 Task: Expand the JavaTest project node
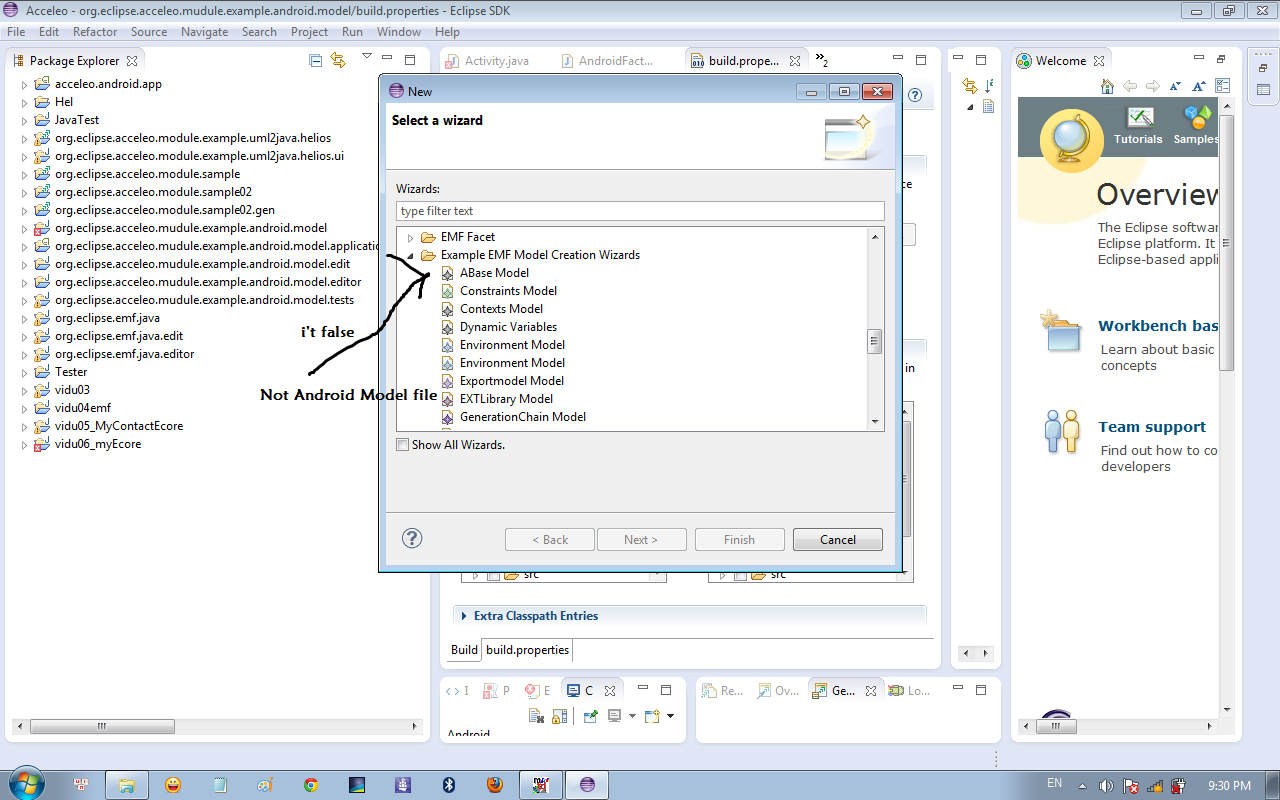tap(25, 120)
